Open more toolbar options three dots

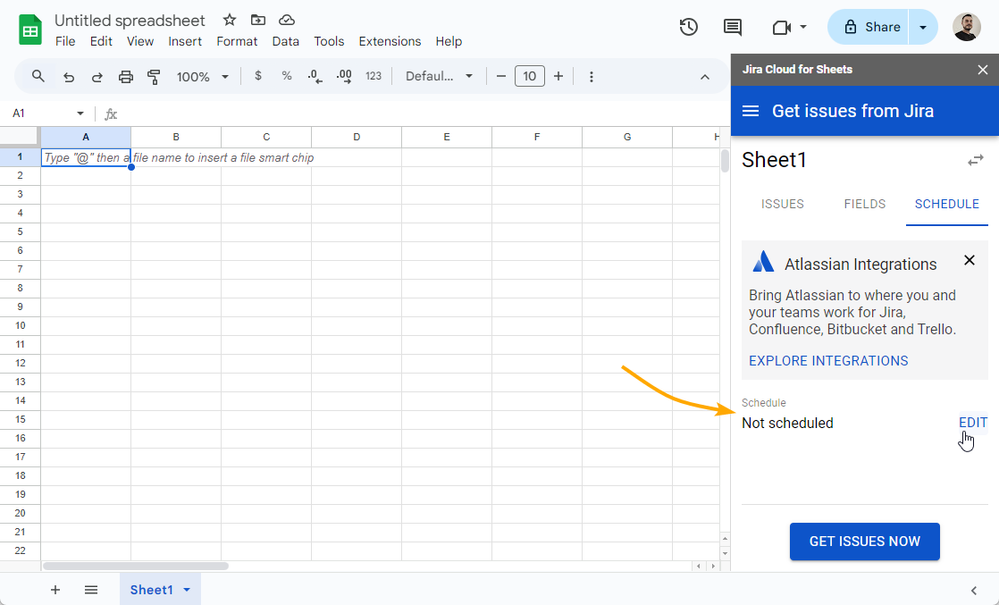(x=591, y=76)
